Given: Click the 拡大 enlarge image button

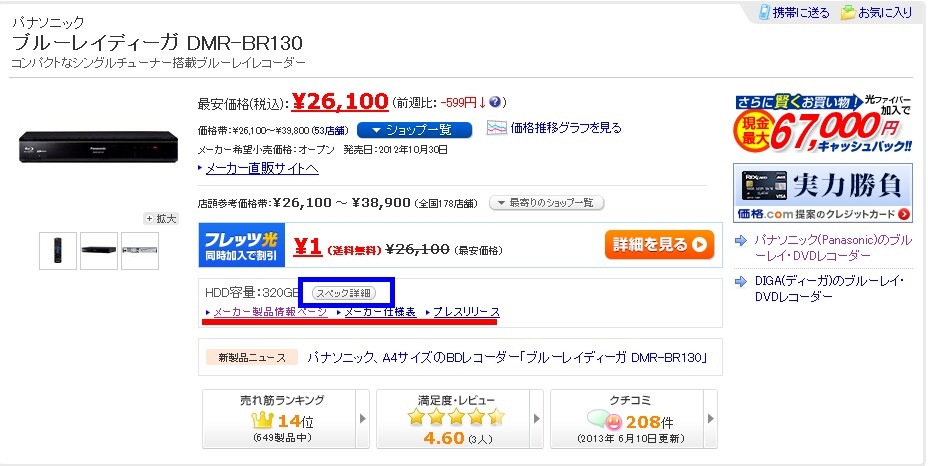Looking at the screenshot, I should tap(161, 218).
